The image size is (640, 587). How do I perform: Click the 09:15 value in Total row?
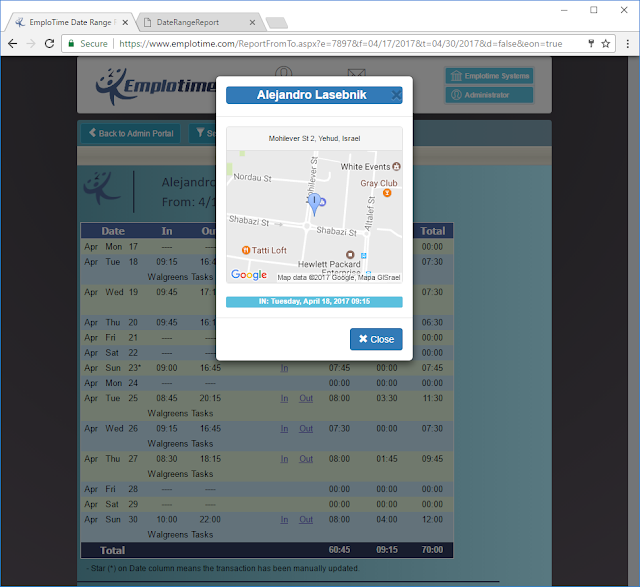[x=387, y=550]
